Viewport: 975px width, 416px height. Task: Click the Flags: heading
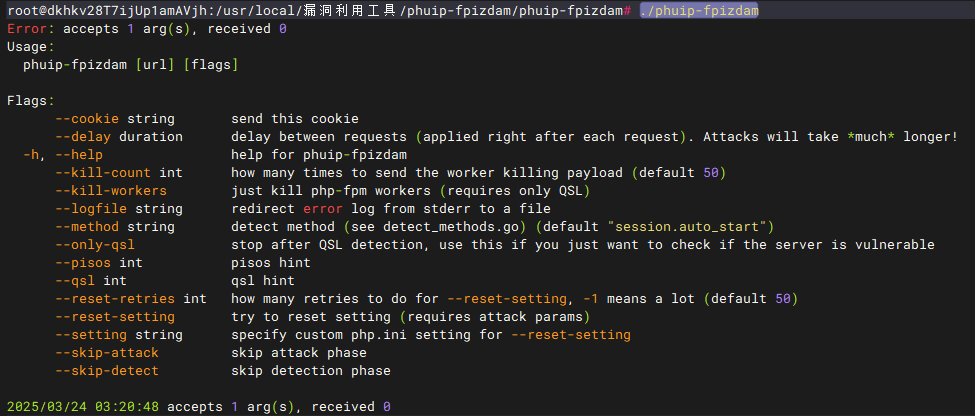(31, 100)
